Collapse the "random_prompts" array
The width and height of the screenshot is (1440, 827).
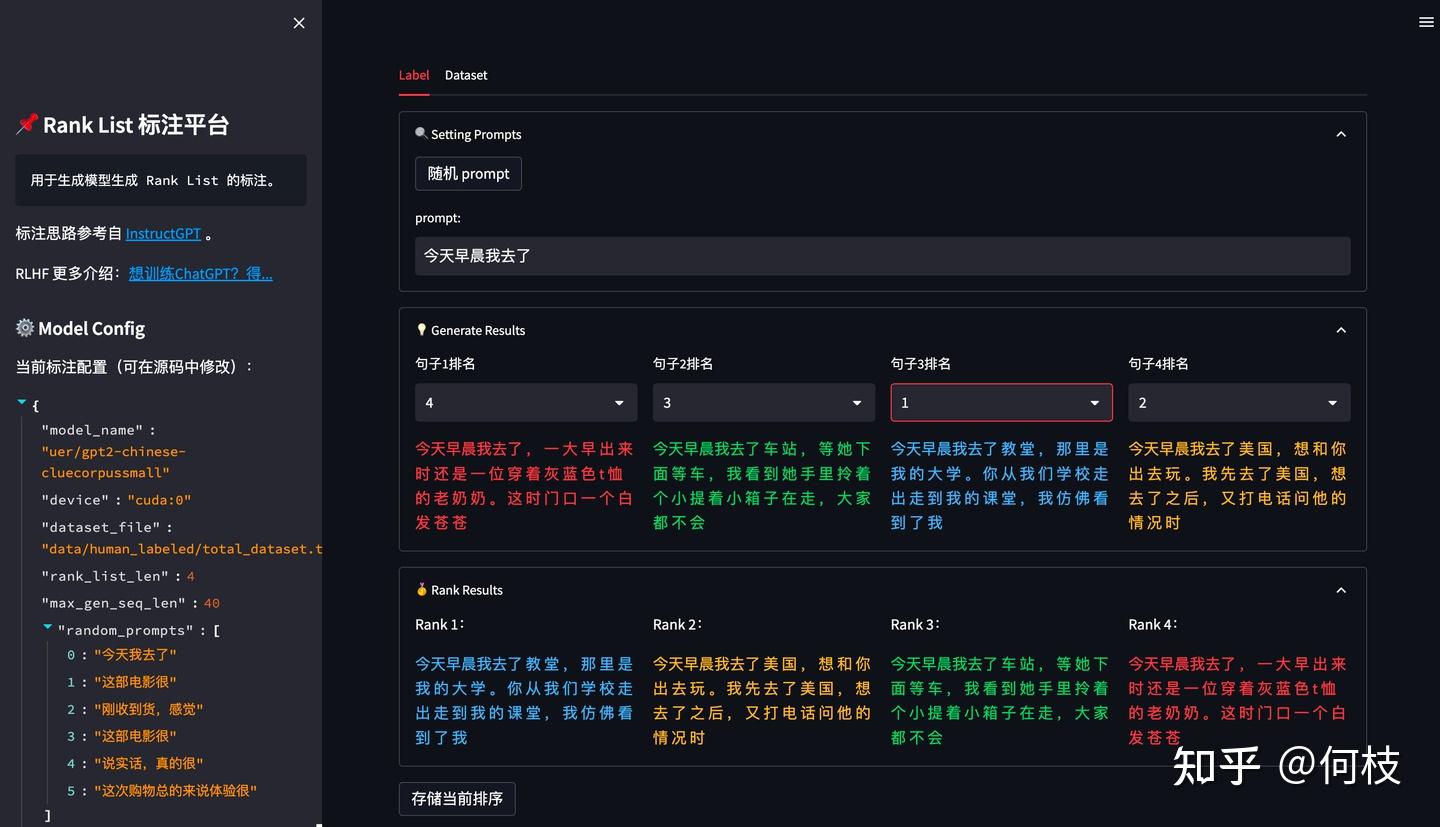pos(48,627)
